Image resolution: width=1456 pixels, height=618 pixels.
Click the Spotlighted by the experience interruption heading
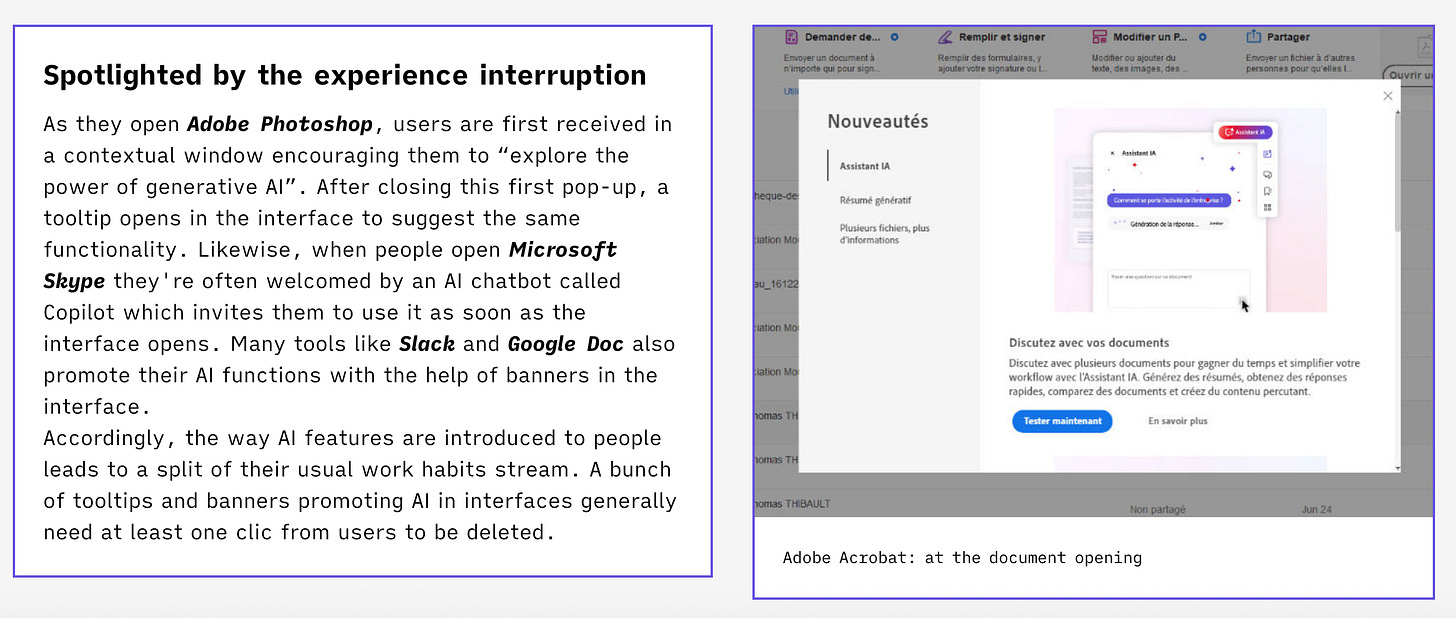(345, 75)
